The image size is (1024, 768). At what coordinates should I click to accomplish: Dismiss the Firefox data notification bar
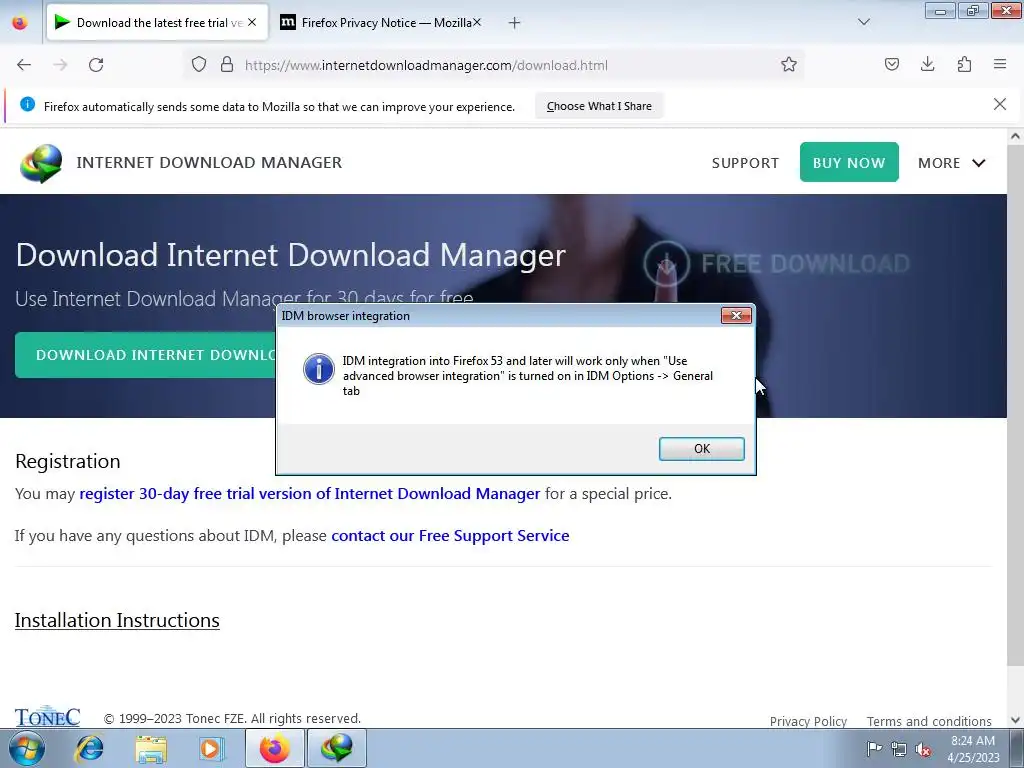pyautogui.click(x=1000, y=104)
